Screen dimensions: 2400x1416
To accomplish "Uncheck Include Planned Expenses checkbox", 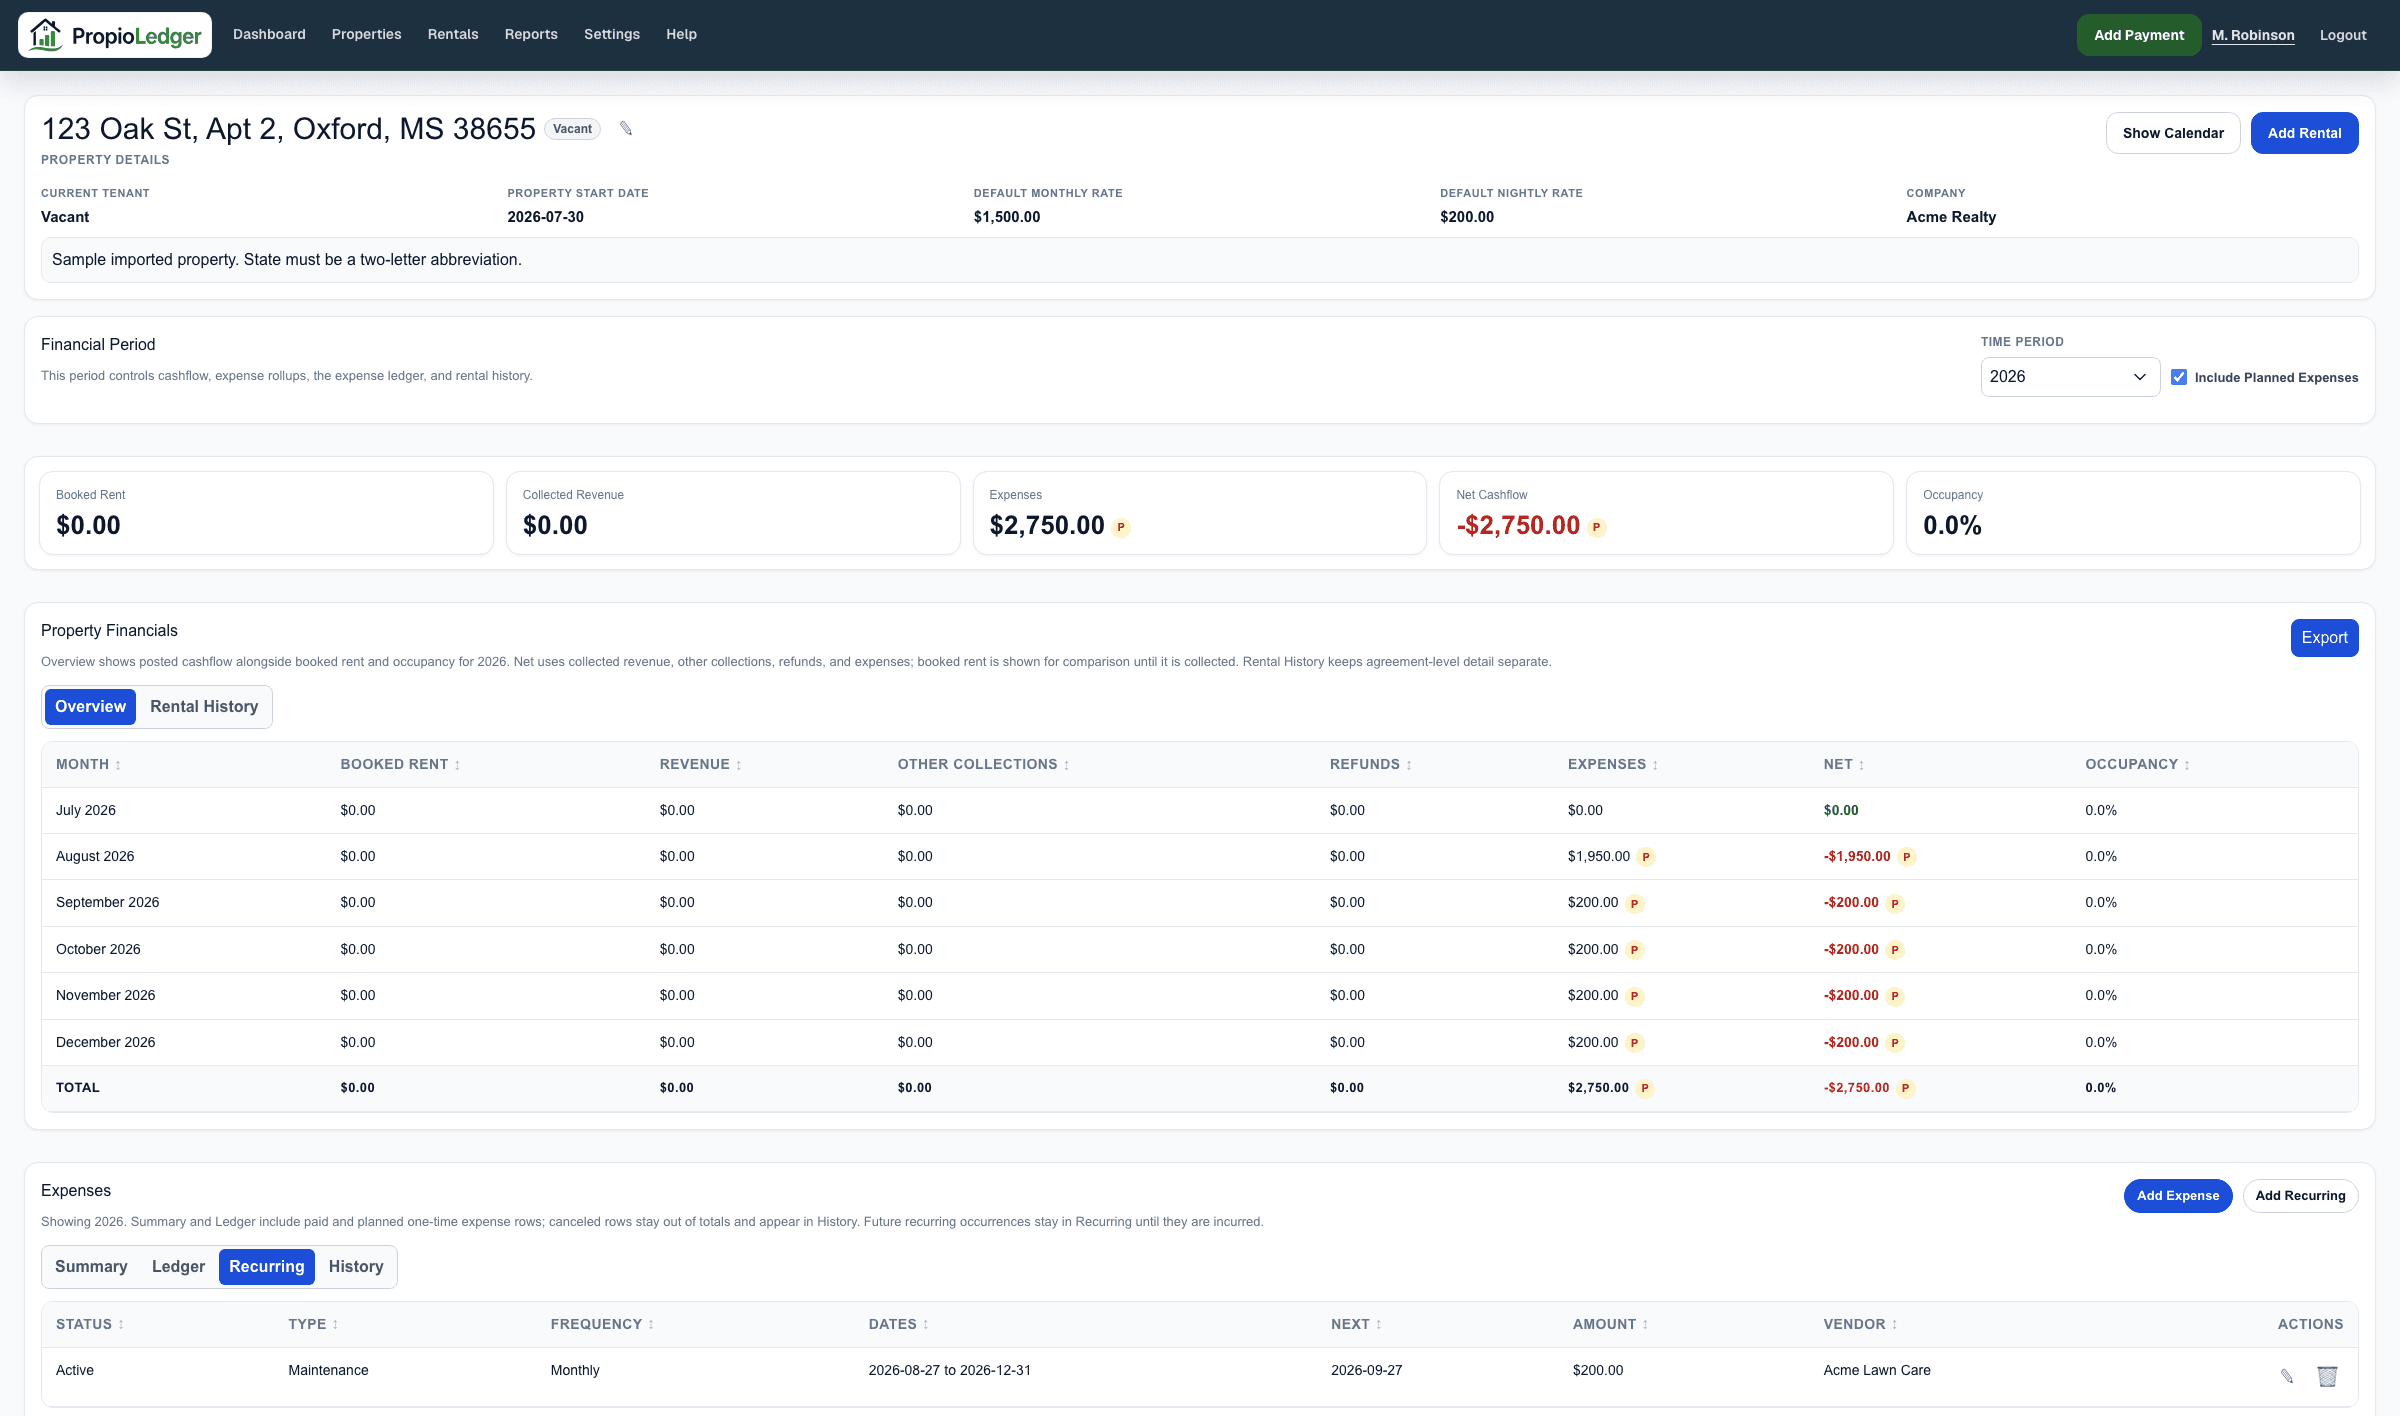I will tap(2179, 377).
